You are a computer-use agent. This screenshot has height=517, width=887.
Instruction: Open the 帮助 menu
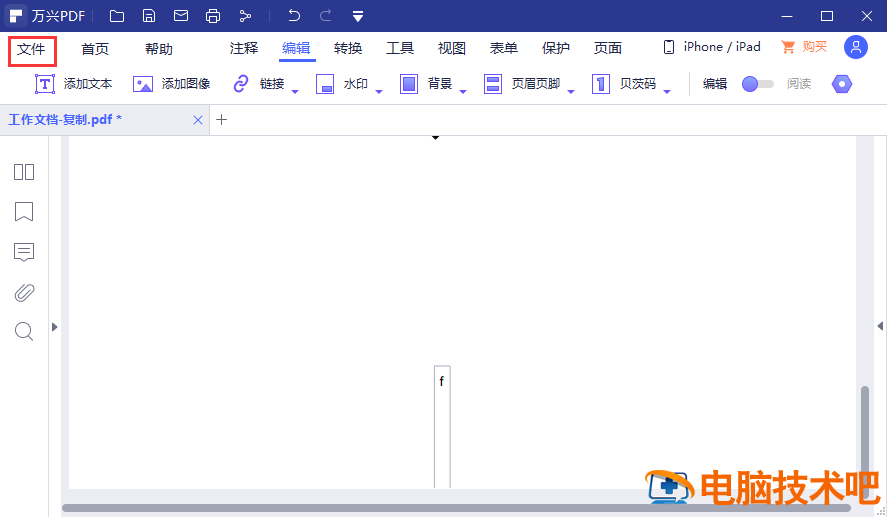[x=159, y=49]
